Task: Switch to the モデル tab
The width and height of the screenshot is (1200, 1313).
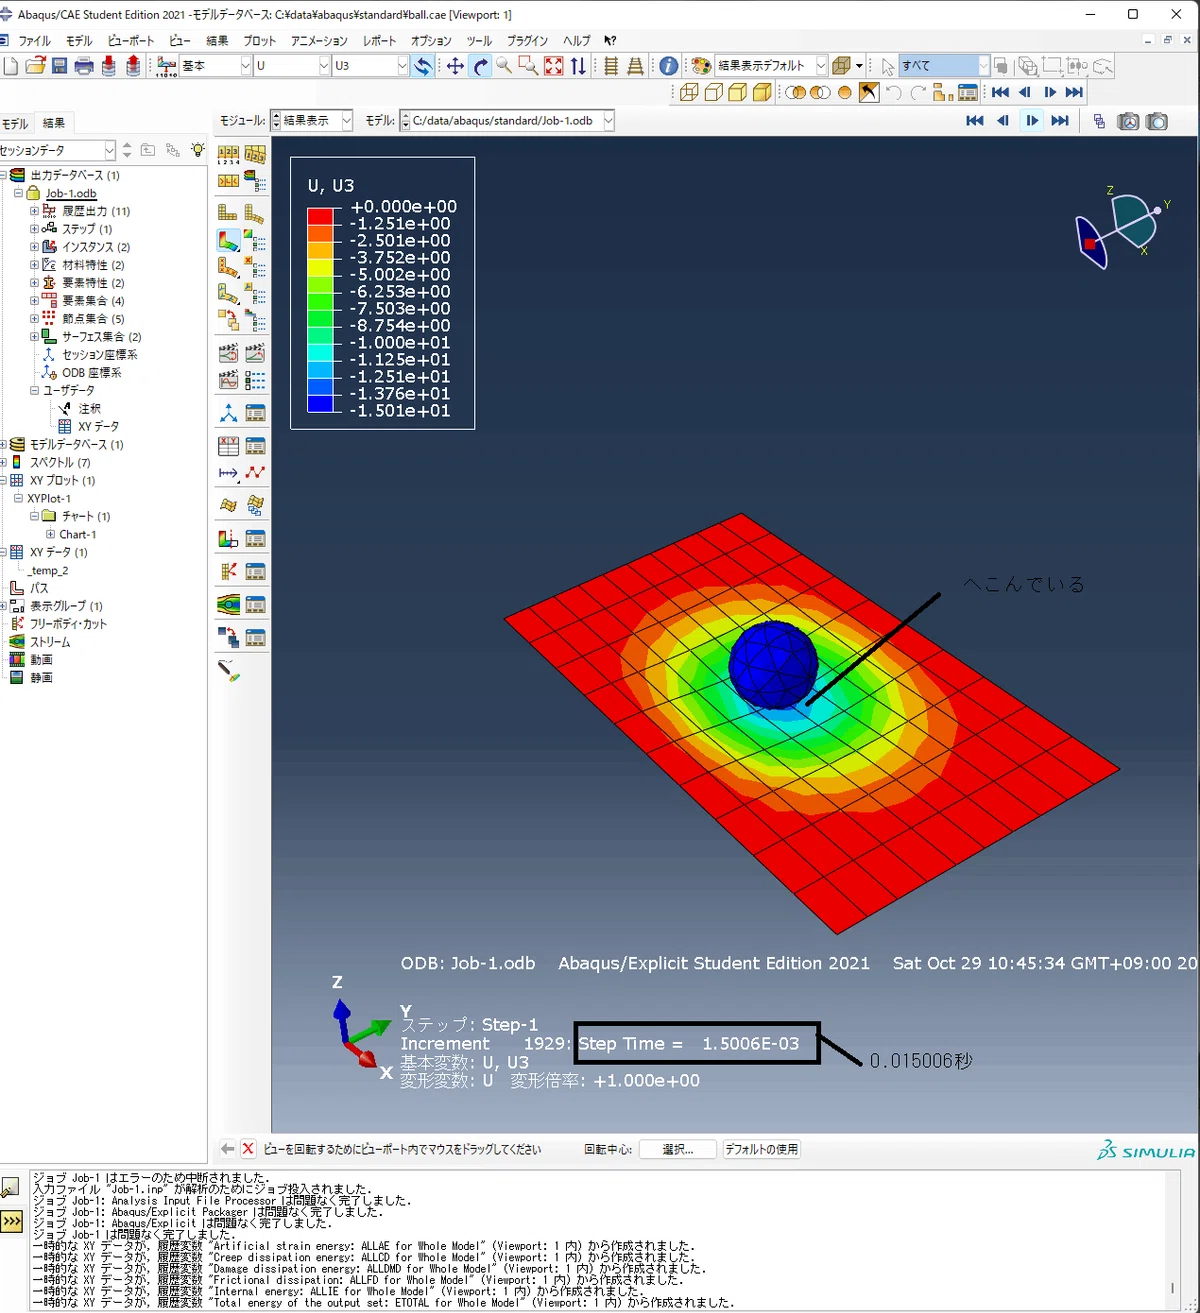Action: tap(15, 124)
